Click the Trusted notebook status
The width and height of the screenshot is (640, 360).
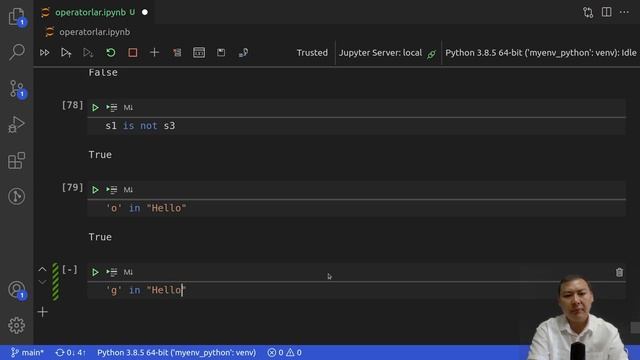pos(312,53)
